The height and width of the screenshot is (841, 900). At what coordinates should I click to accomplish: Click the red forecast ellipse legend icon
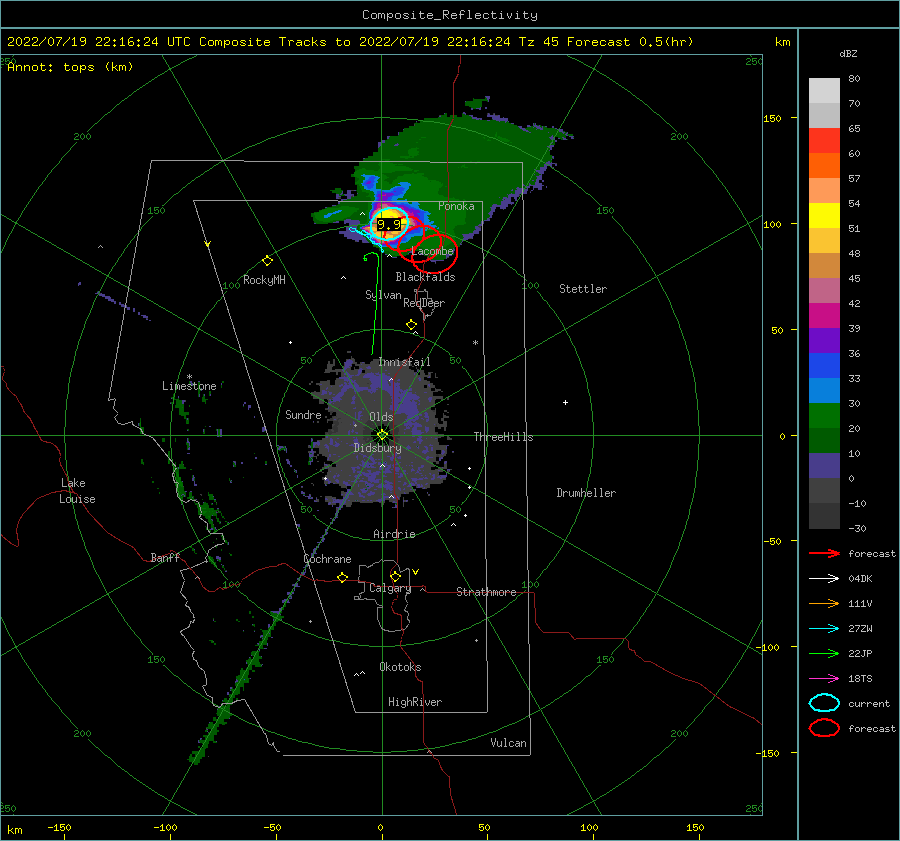tap(824, 728)
